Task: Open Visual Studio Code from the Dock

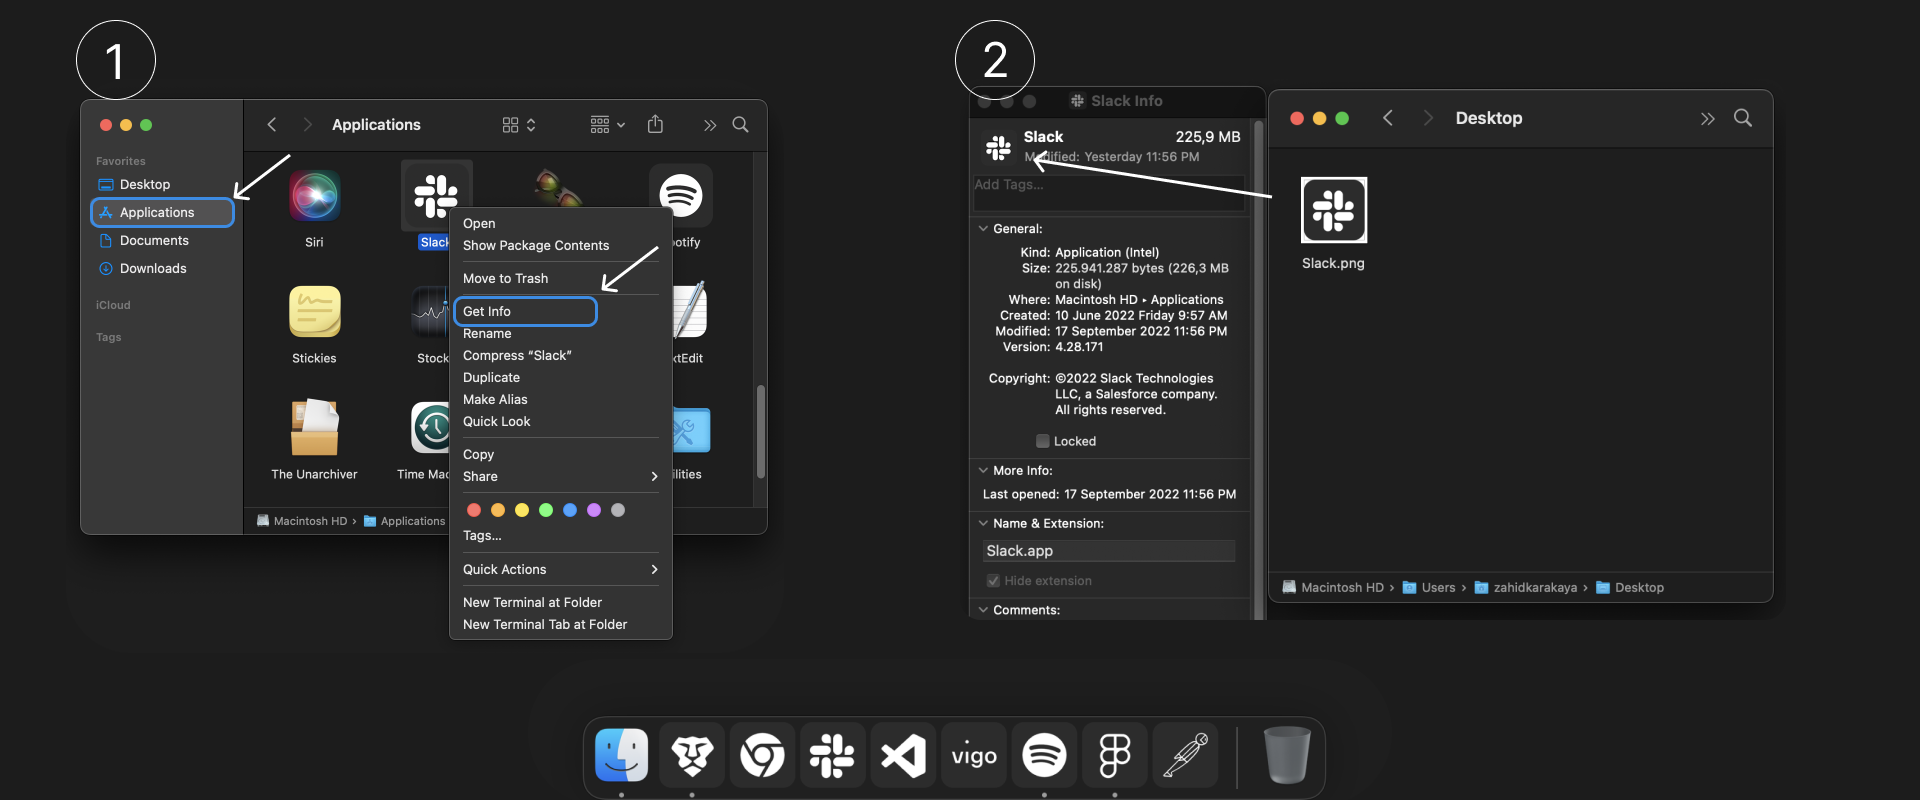Action: (903, 755)
